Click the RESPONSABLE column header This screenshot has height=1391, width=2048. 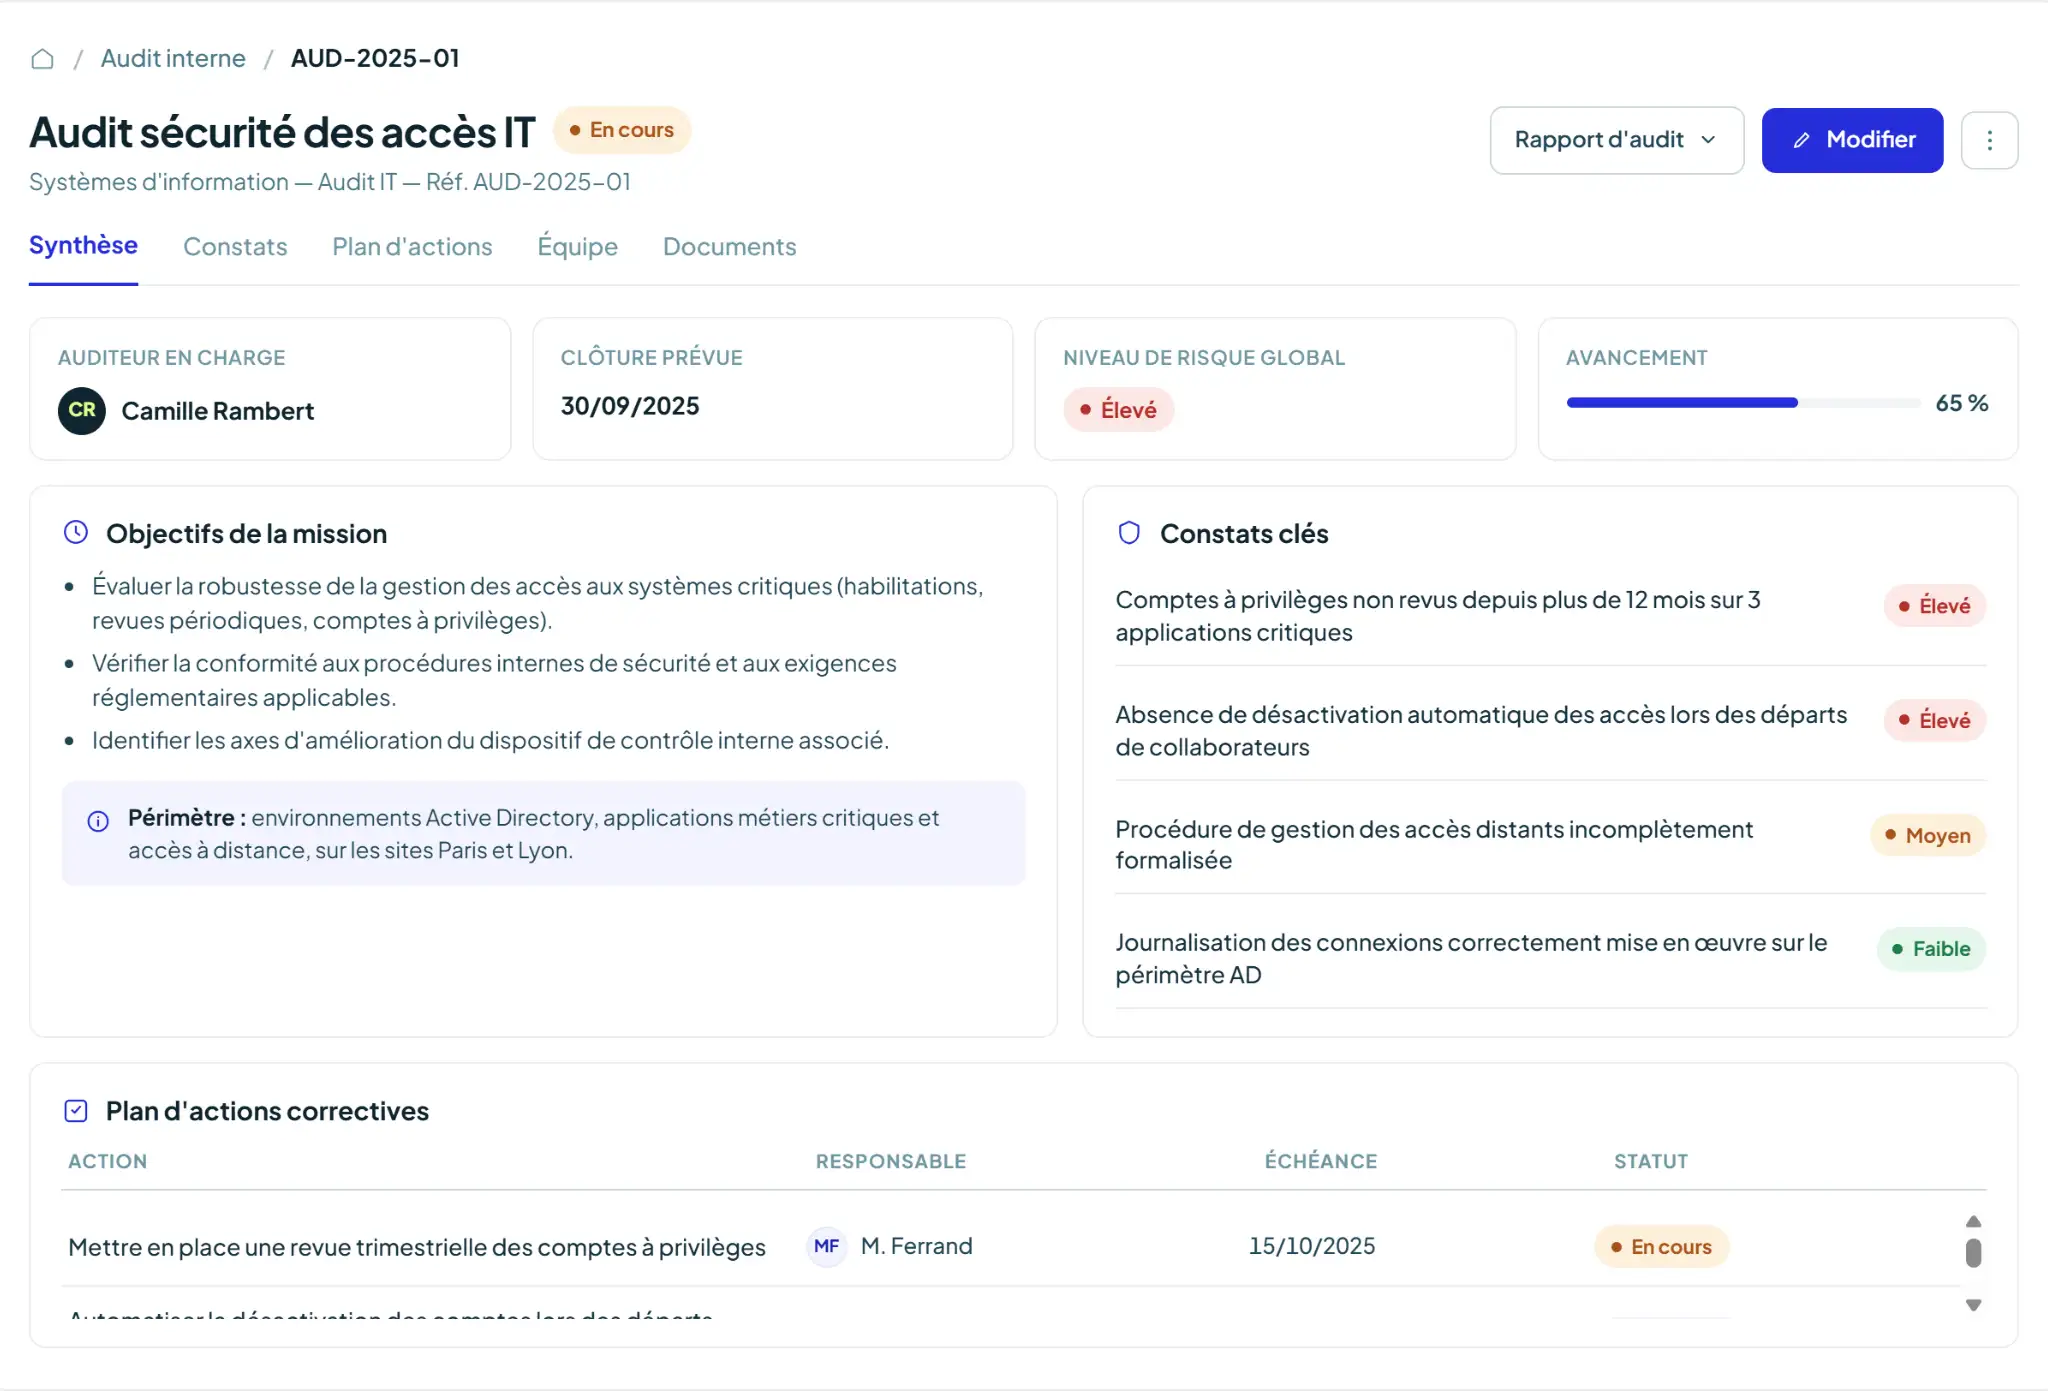(x=891, y=1161)
